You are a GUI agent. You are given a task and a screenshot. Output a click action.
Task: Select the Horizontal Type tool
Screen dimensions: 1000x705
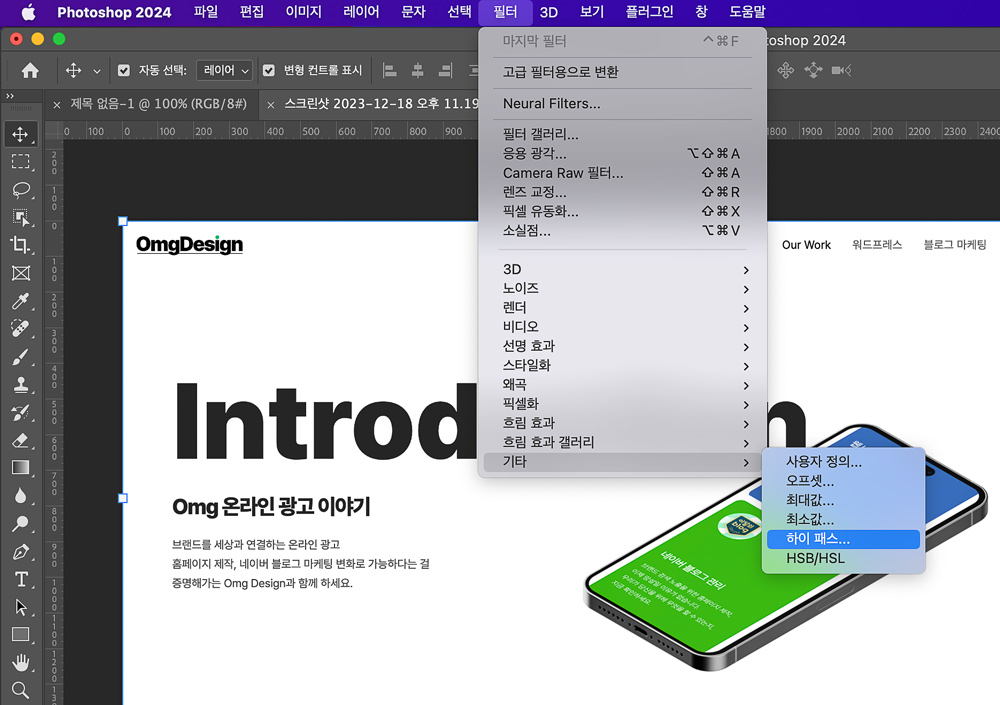20,579
